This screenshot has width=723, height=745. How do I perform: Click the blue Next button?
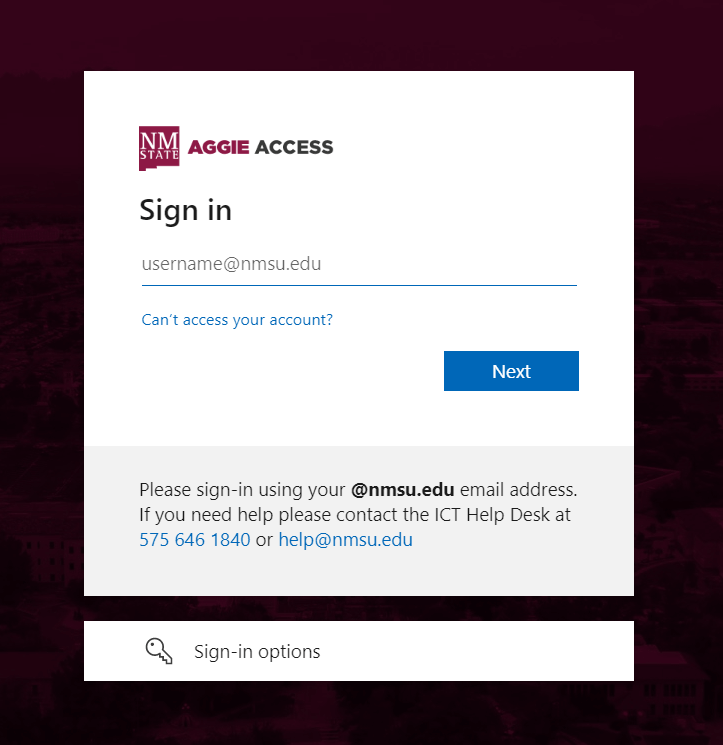511,371
